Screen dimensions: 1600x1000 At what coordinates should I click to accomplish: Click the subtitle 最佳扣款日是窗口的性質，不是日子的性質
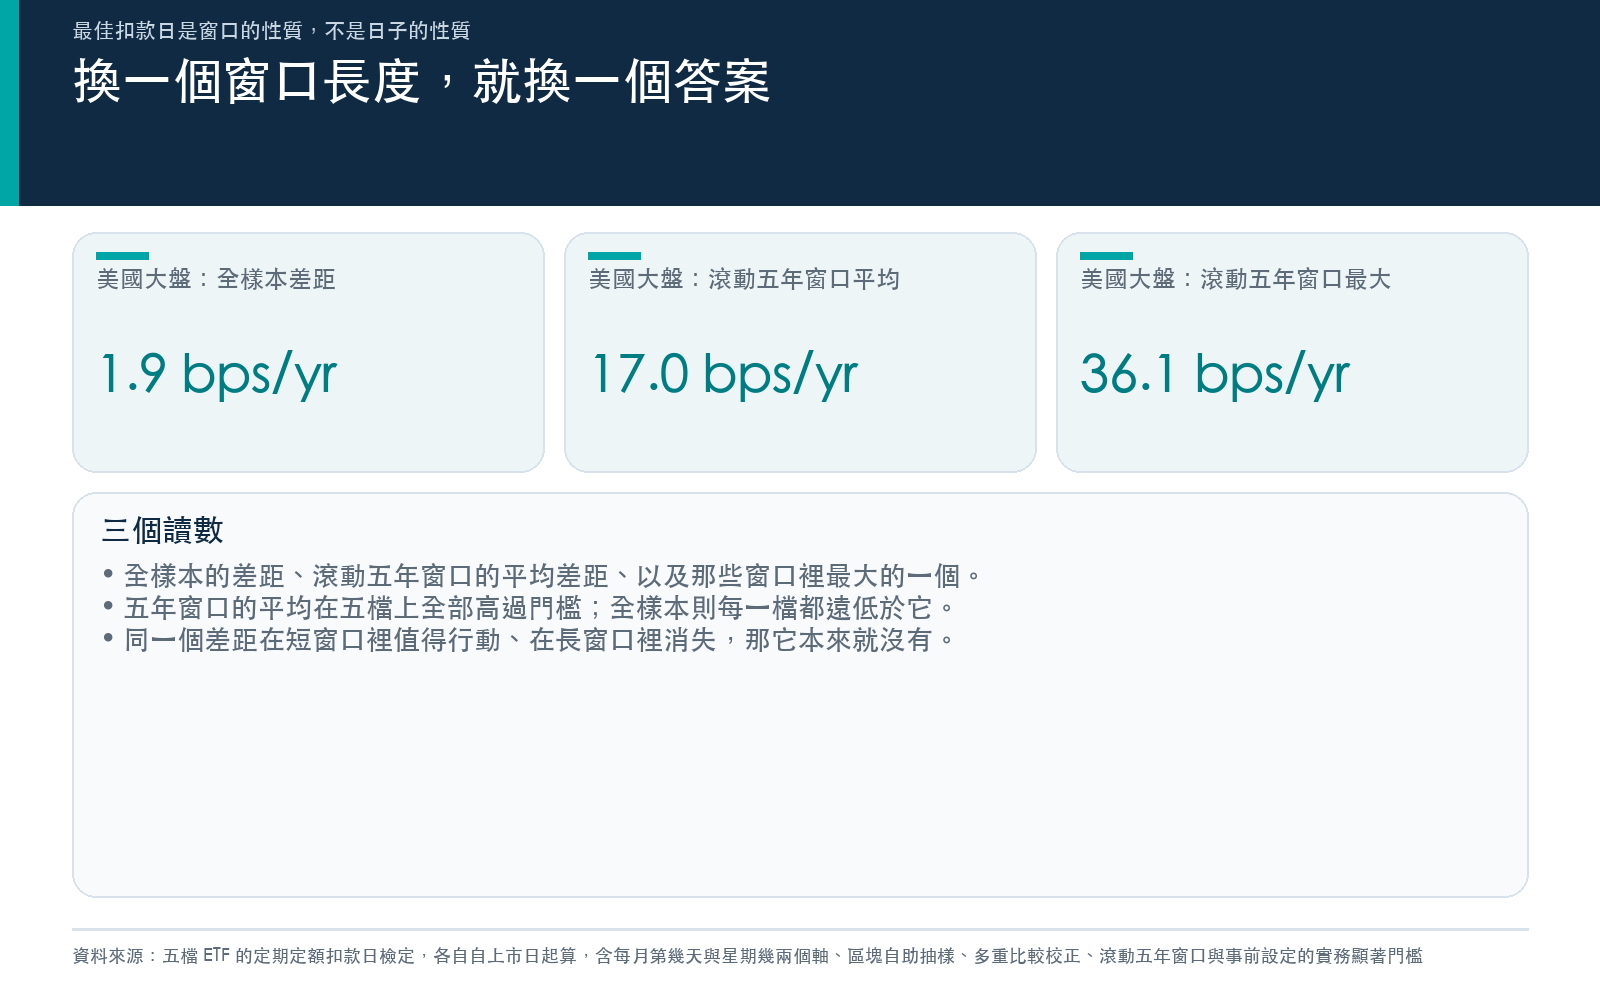tap(271, 31)
